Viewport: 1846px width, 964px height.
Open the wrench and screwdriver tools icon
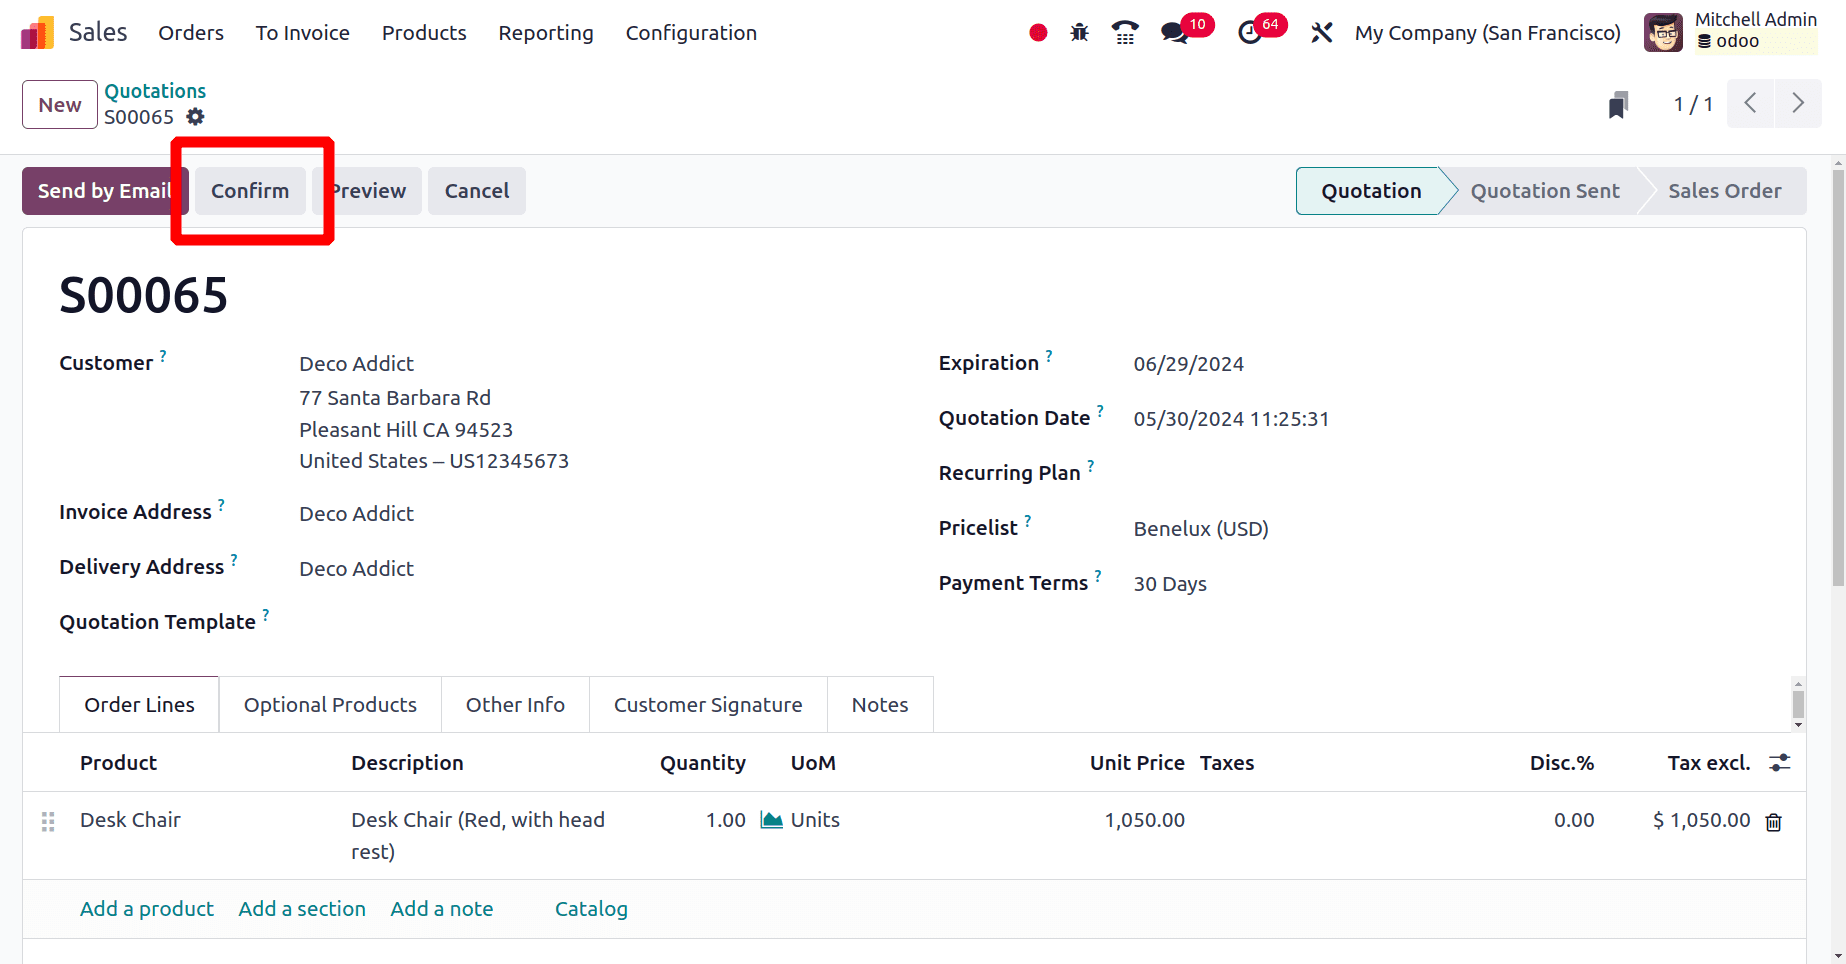click(1322, 33)
